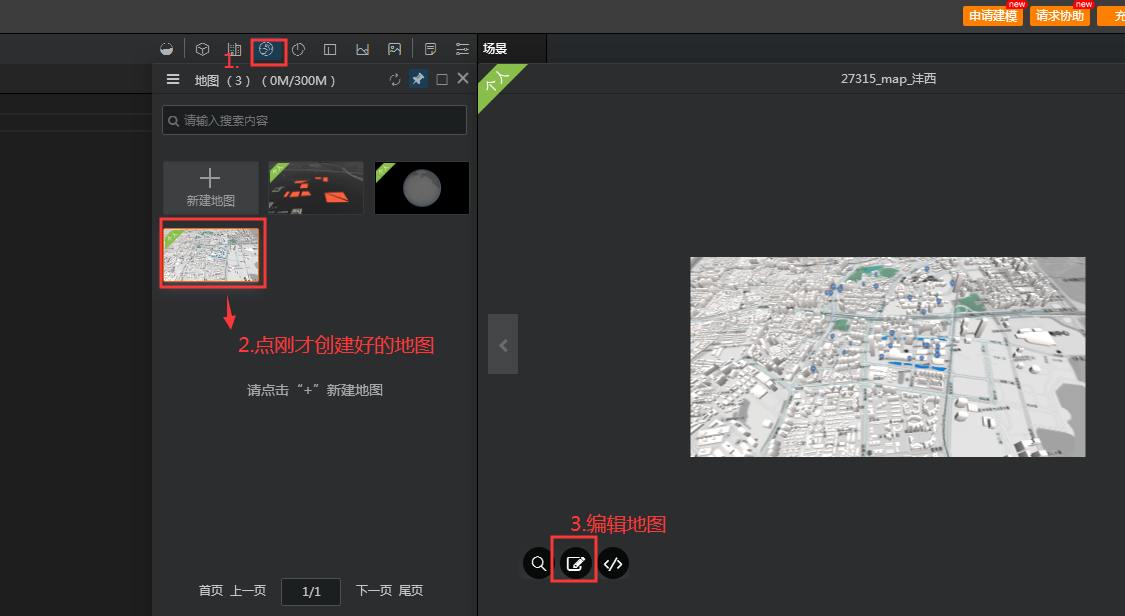This screenshot has height=616, width=1125.
Task: Collapse the scene panel with the left chevron
Action: click(503, 344)
